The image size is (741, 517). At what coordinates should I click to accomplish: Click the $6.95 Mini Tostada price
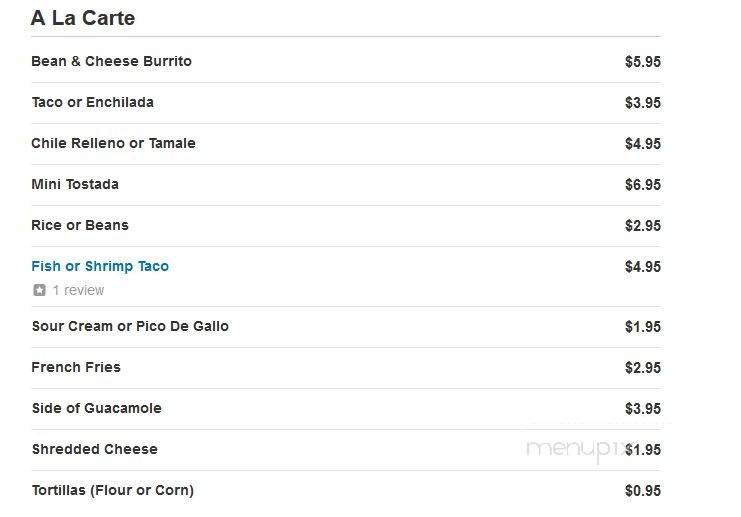point(642,184)
